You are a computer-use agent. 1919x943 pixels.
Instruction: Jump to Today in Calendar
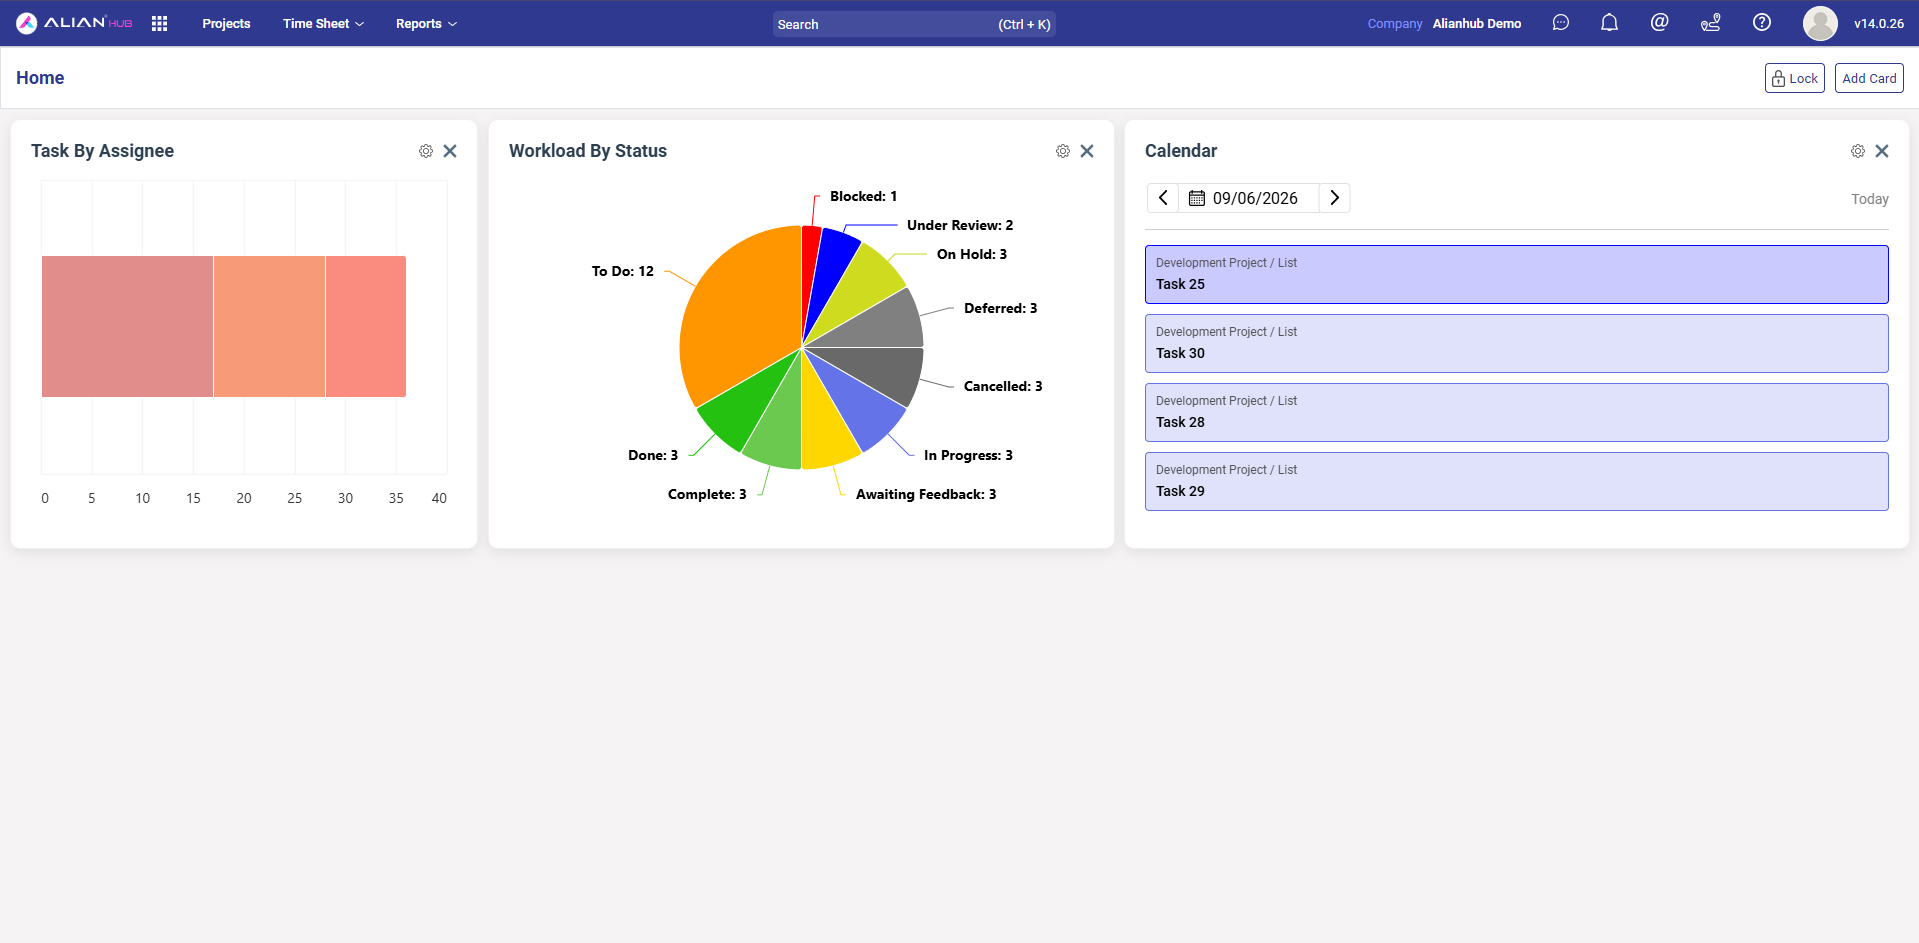click(x=1869, y=199)
